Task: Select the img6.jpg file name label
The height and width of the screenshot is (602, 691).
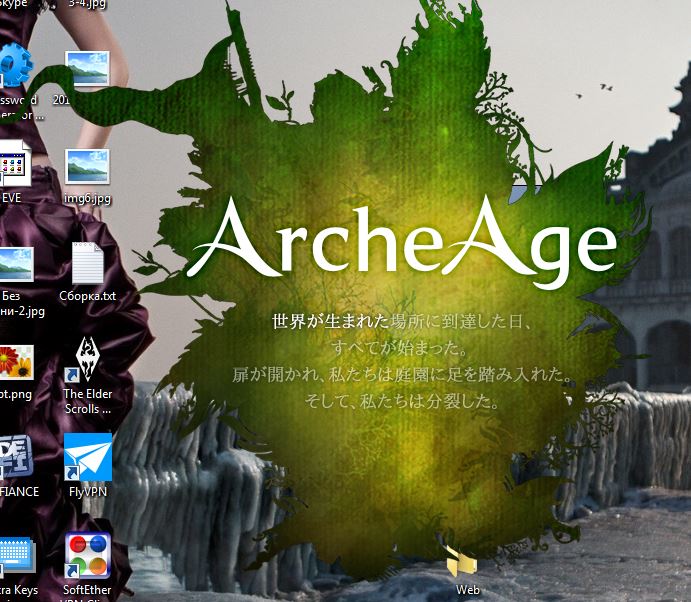Action: 87,198
